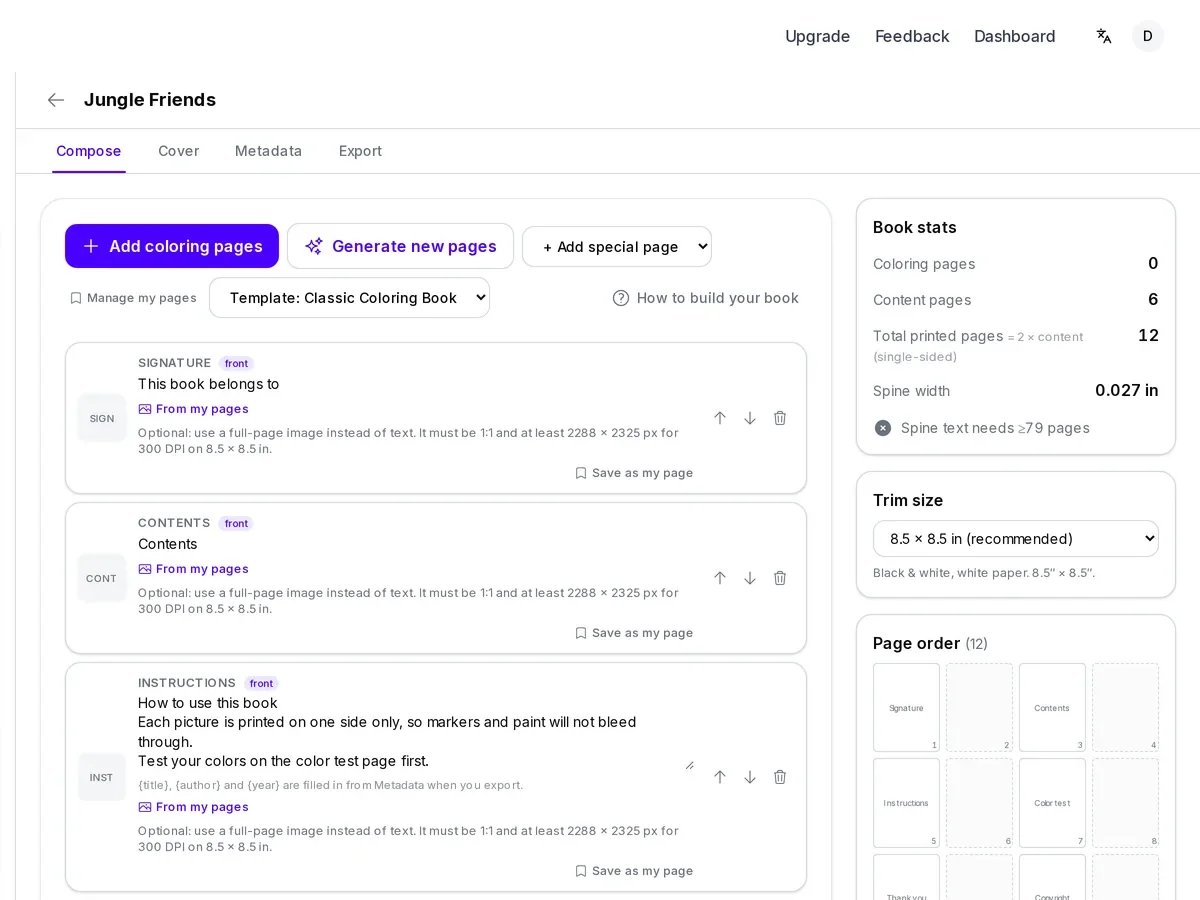This screenshot has width=1200, height=900.
Task: Move the Signature page down
Action: [x=750, y=418]
